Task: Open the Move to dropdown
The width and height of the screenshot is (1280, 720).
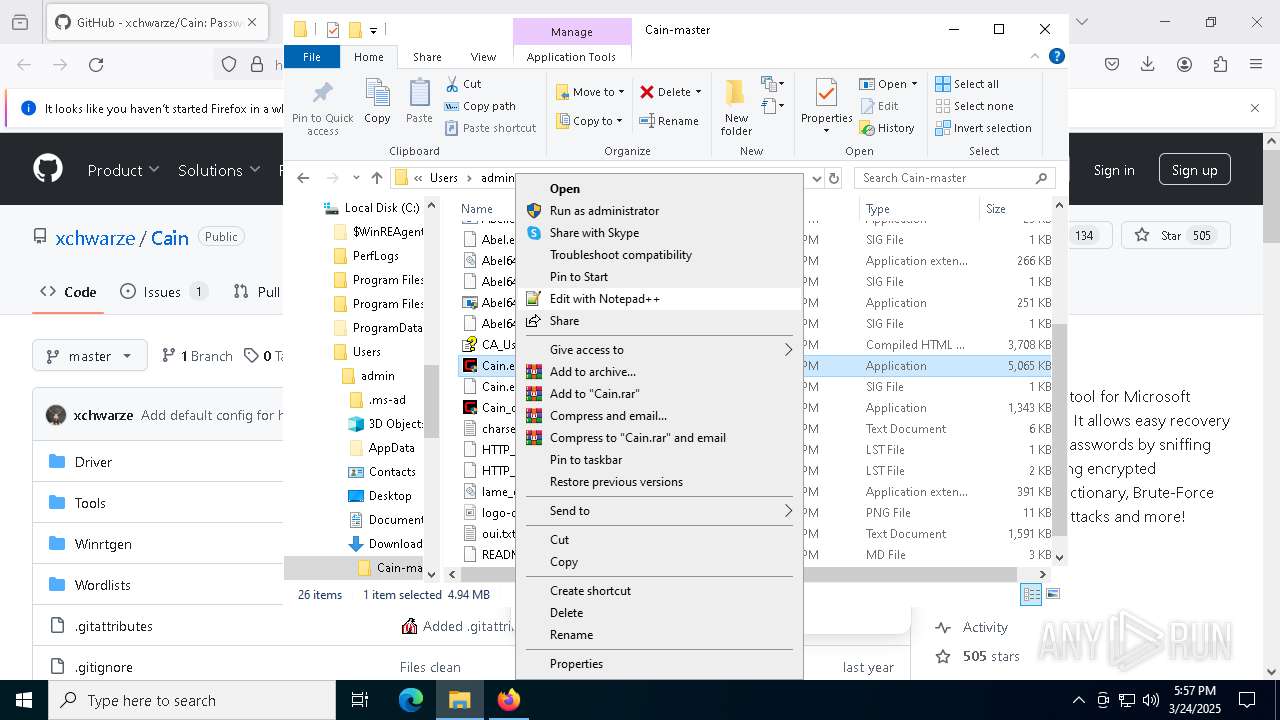Action: click(590, 92)
